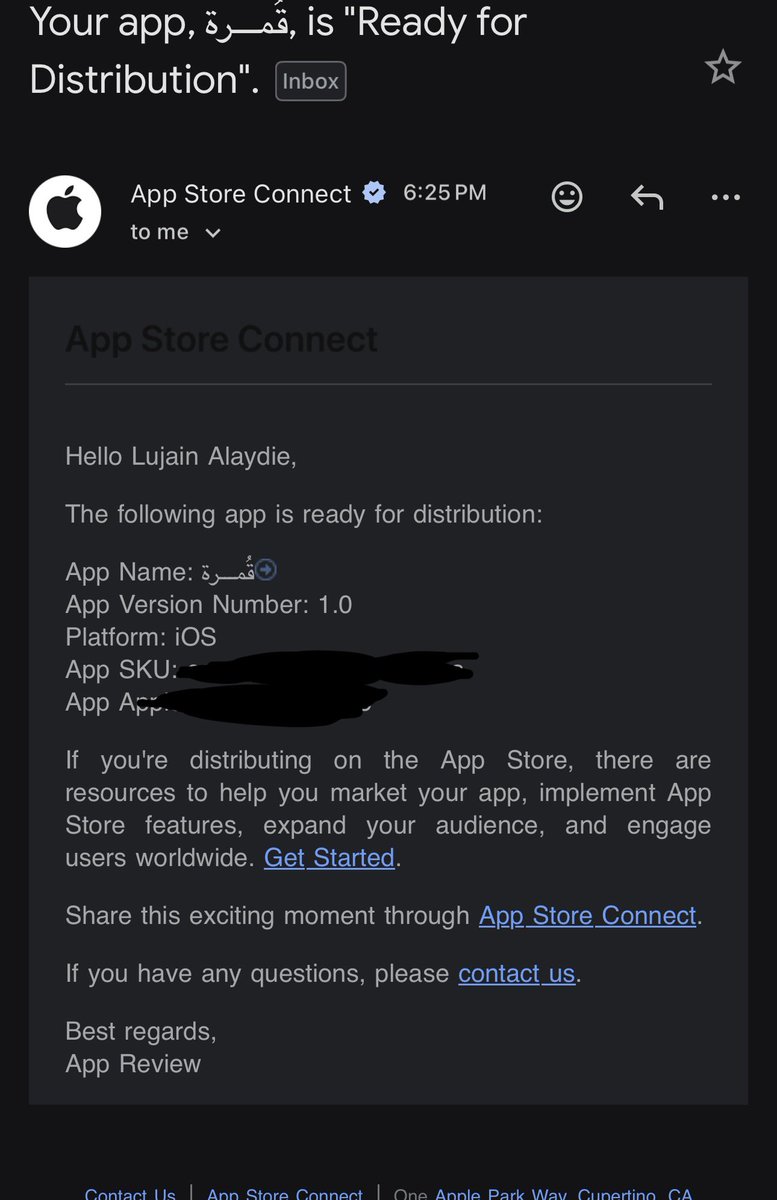Tap the 'Hello Lujain Alaydie' greeting

point(181,457)
